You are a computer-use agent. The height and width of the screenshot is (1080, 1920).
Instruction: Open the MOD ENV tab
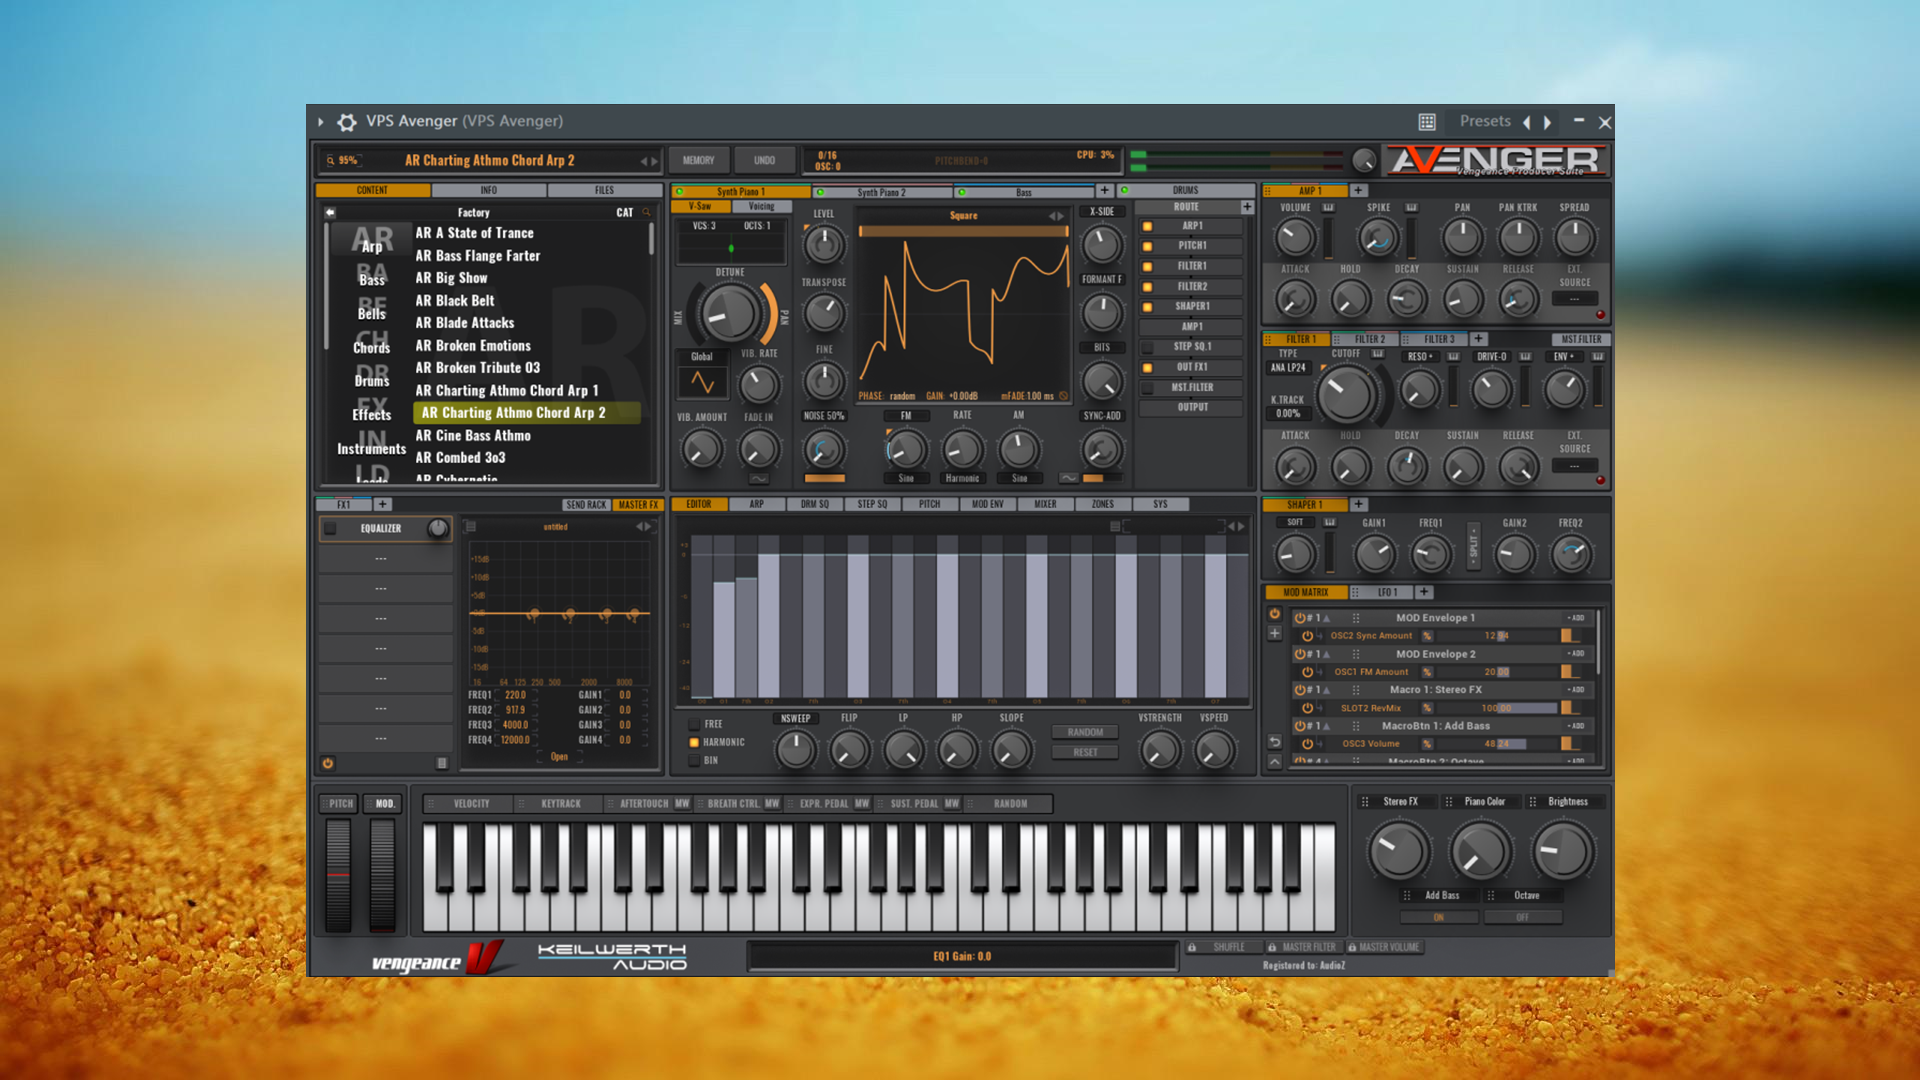(987, 504)
